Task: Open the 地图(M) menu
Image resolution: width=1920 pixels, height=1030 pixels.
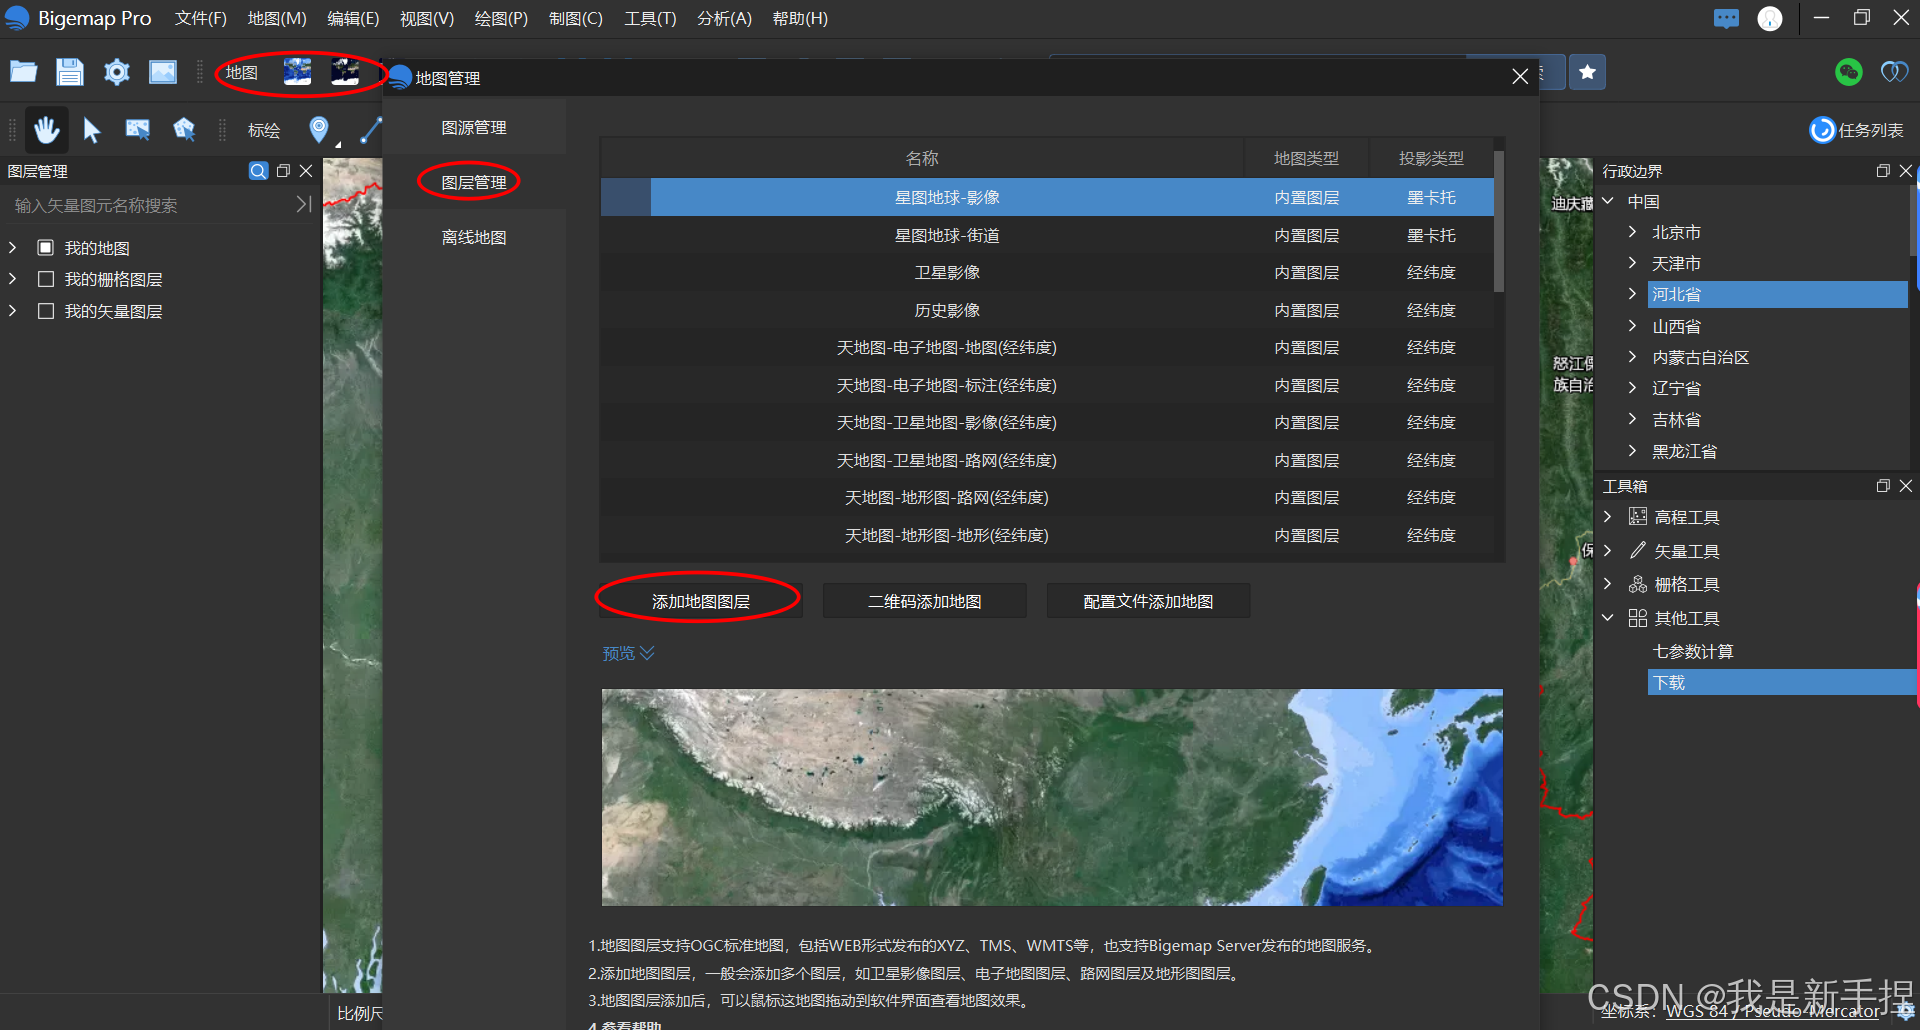Action: click(277, 19)
